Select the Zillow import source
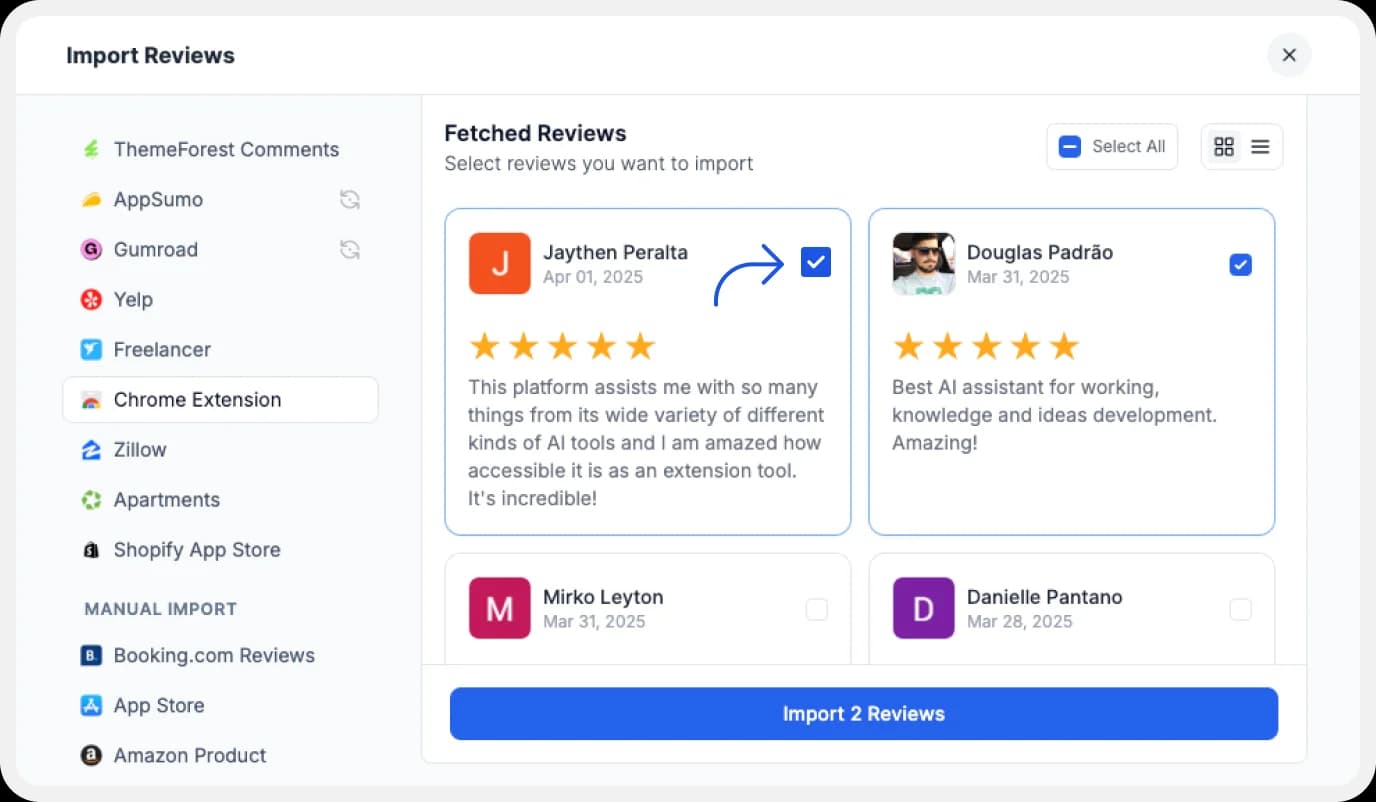1376x802 pixels. pos(140,449)
